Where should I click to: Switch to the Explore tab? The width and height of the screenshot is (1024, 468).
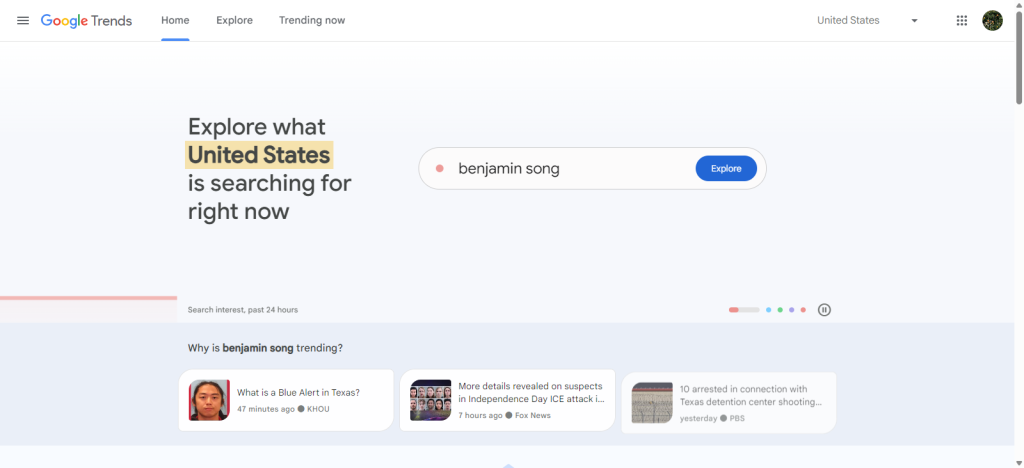point(234,20)
